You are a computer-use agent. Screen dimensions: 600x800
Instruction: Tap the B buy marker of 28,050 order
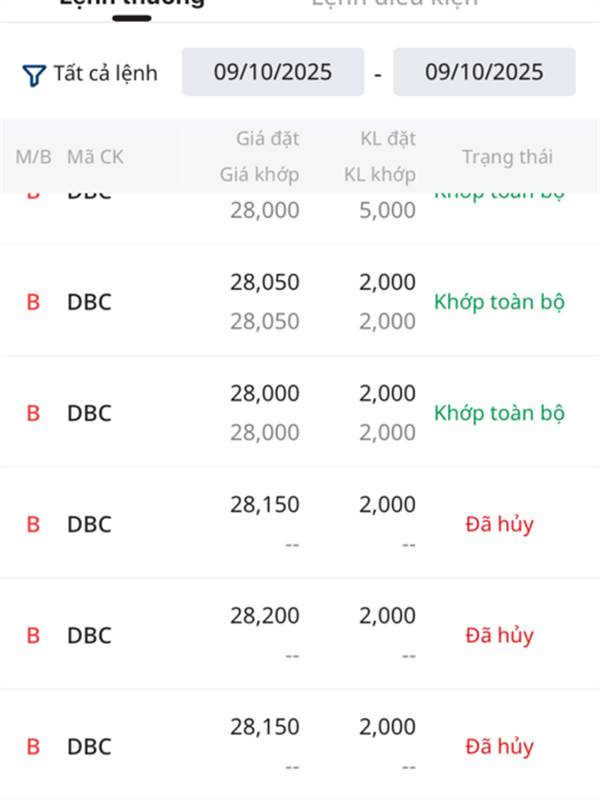[x=33, y=302]
